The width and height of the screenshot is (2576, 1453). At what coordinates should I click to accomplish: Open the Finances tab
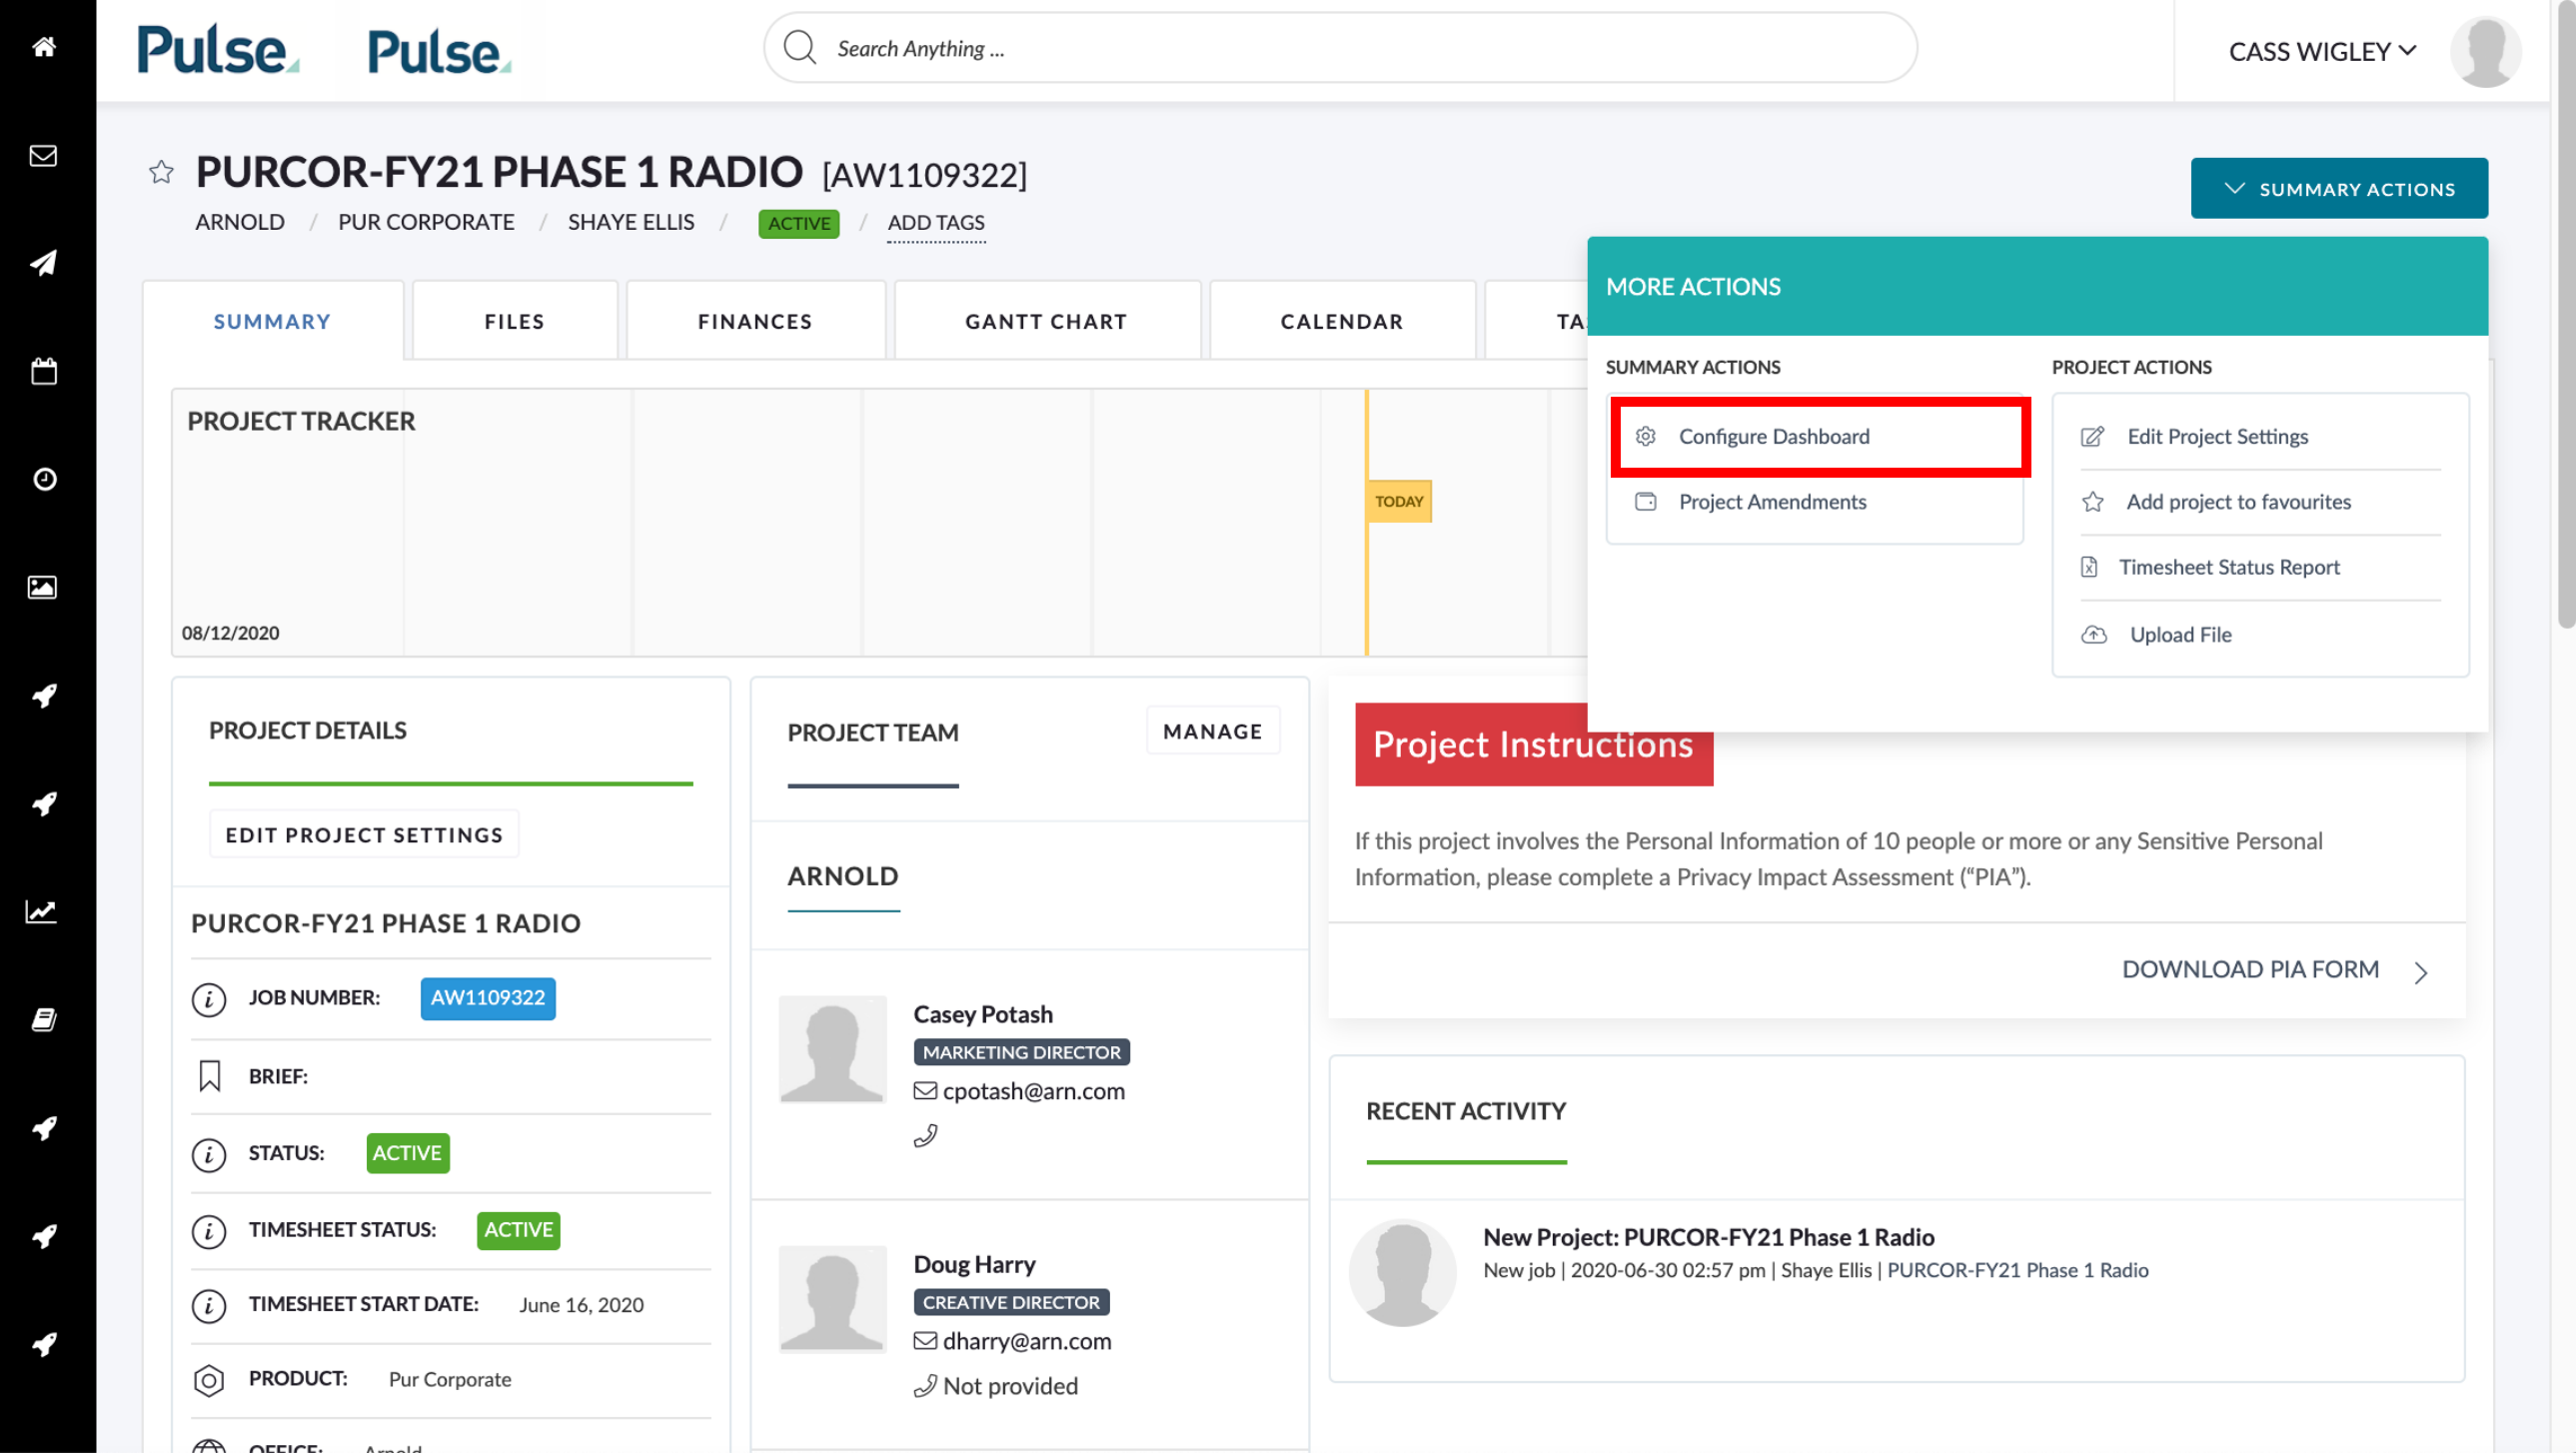755,321
